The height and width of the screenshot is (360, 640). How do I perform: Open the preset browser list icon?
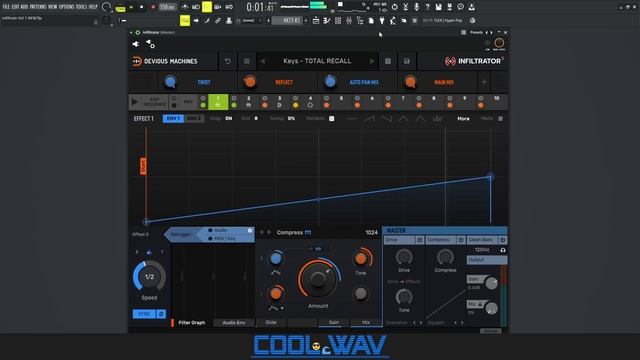[x=247, y=61]
